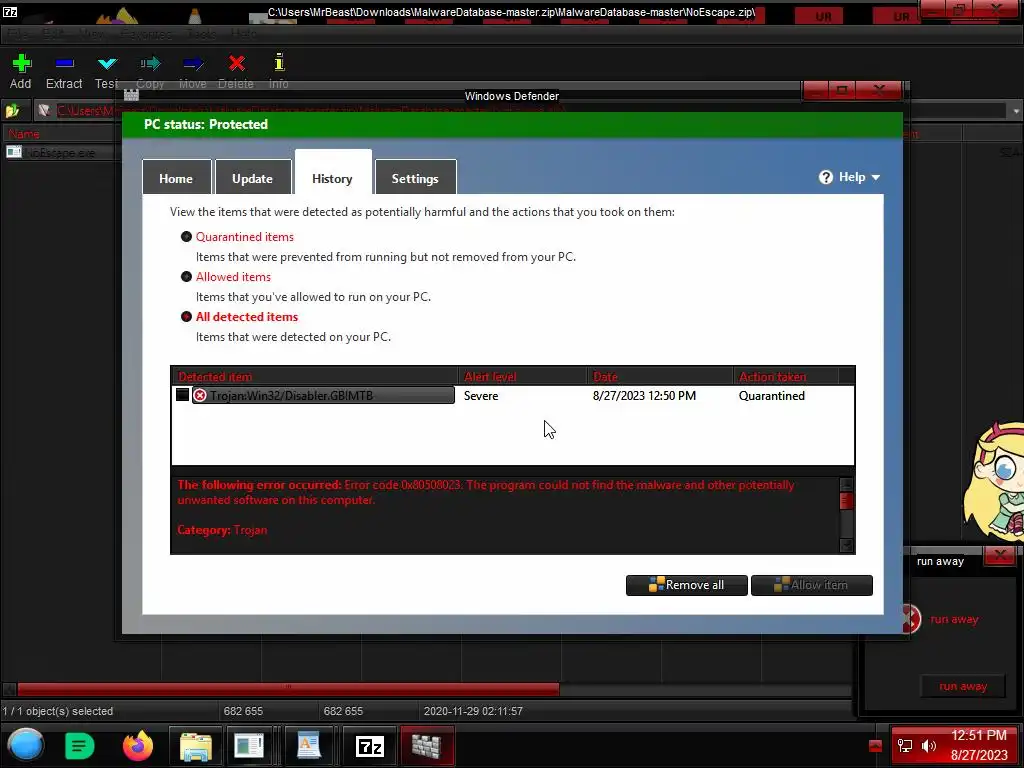
Task: Click '1 / 1 object(s) selected' status text
Action: [x=57, y=711]
